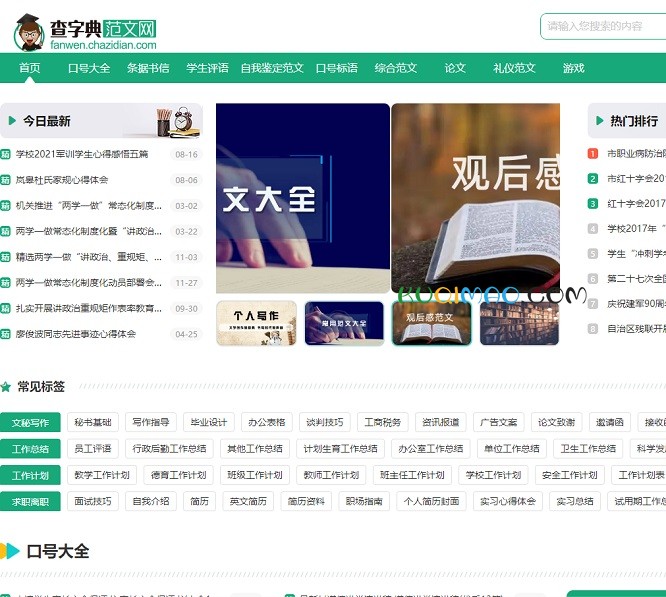The height and width of the screenshot is (597, 666).
Task: Select the 文秘写作 category button
Action: pos(30,422)
